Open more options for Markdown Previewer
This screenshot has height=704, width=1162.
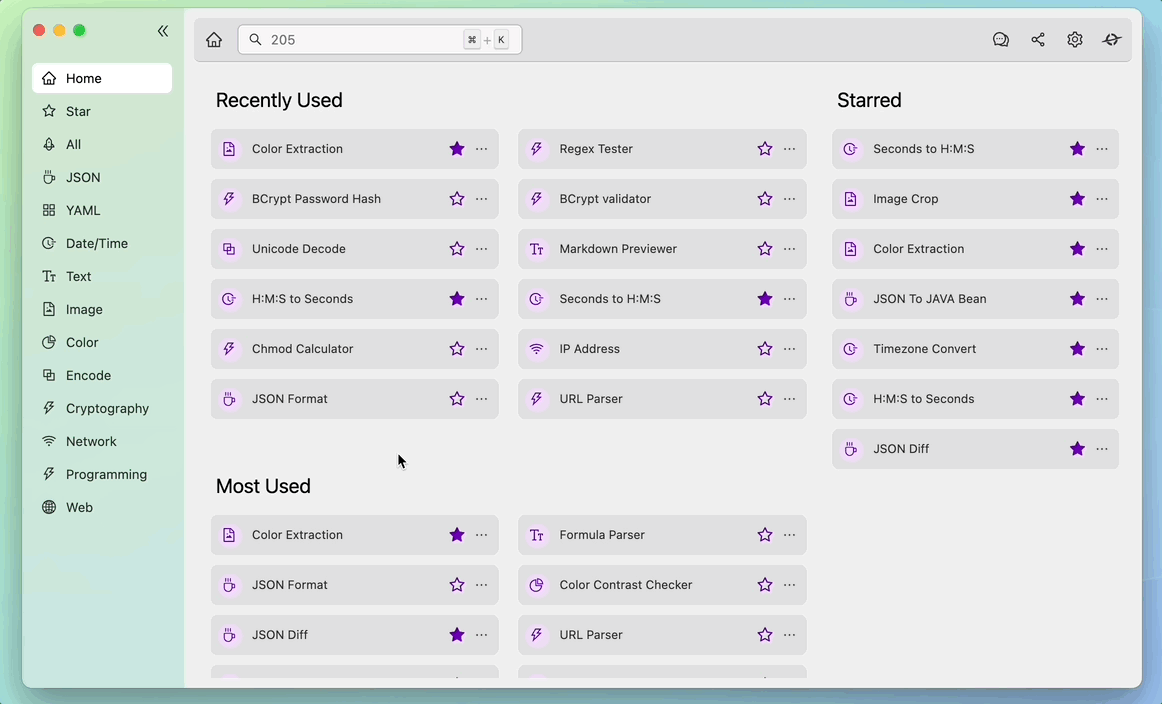pyautogui.click(x=790, y=249)
